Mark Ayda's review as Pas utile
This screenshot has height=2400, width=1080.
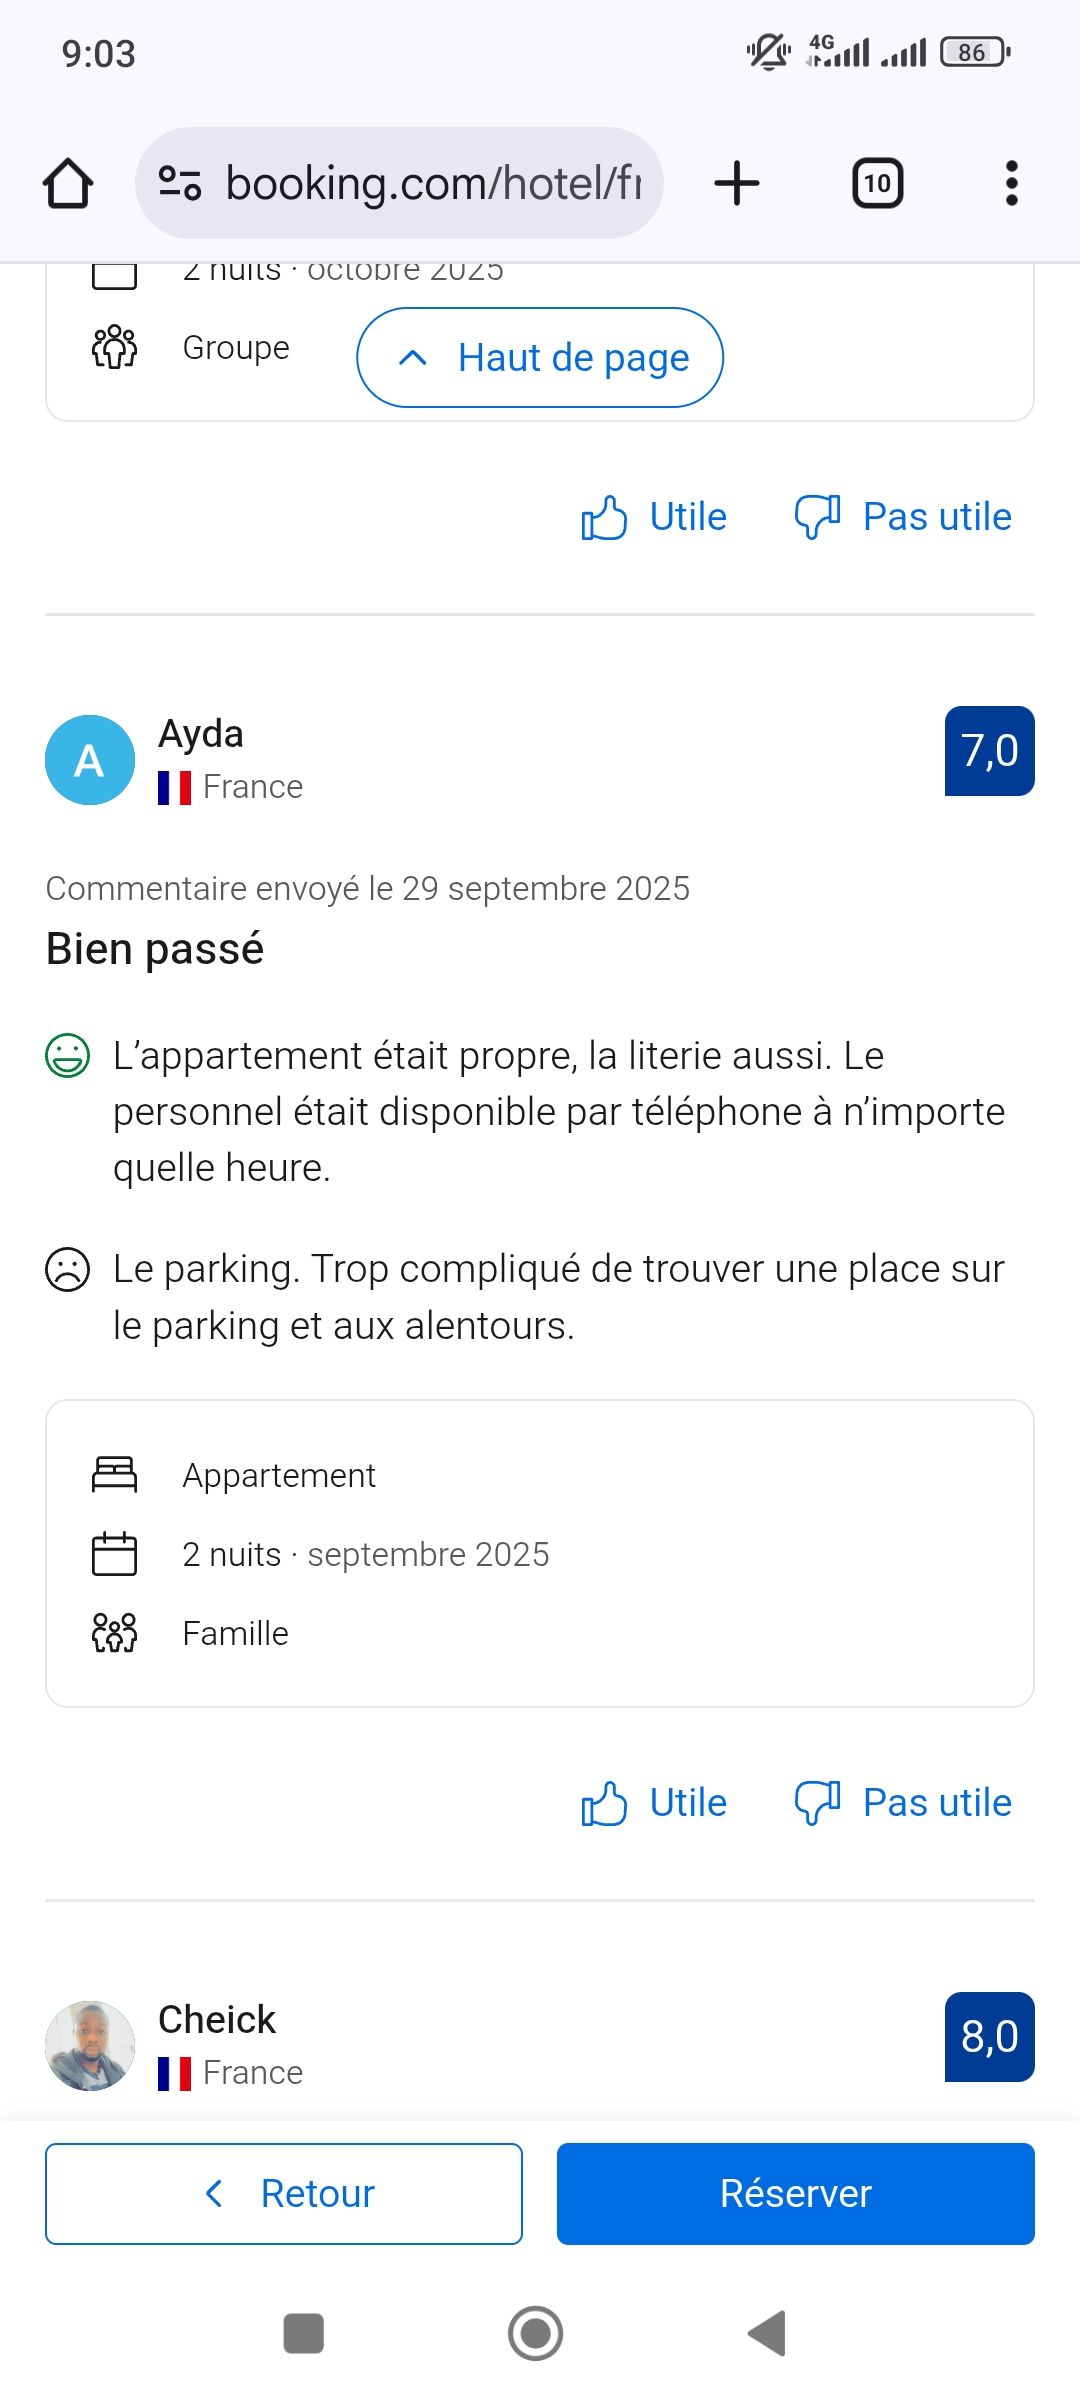903,1804
